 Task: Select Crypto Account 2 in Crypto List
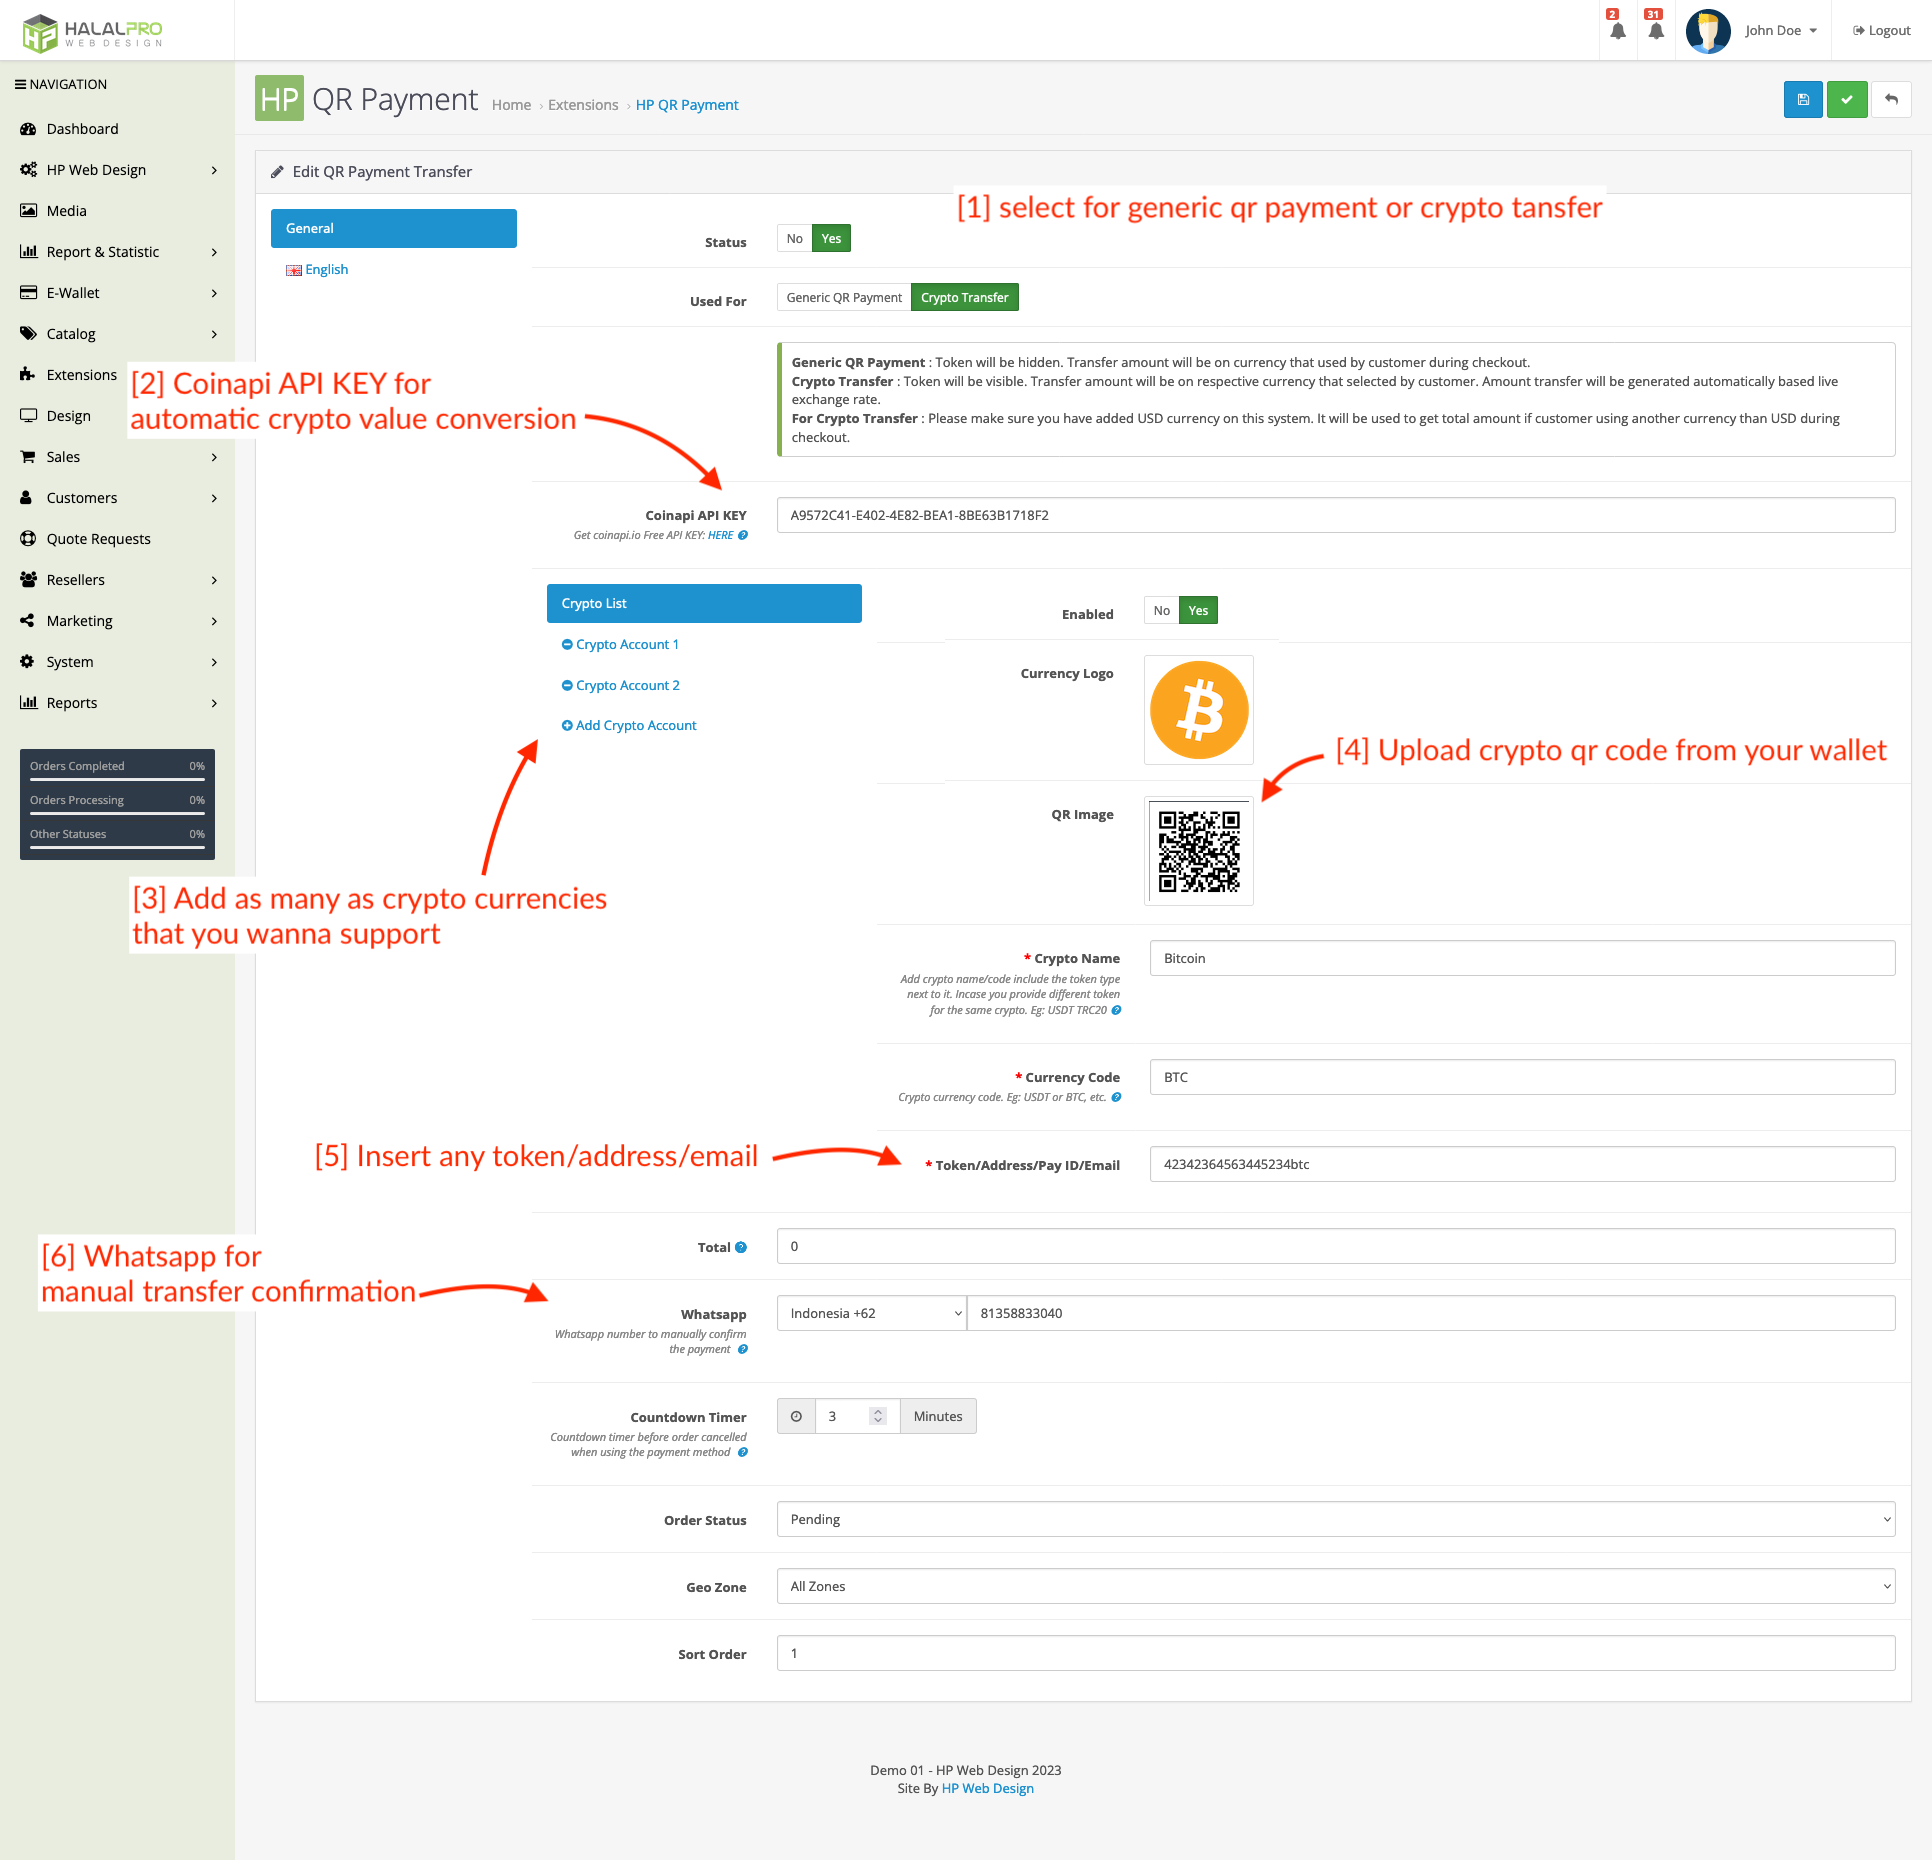pyautogui.click(x=626, y=685)
